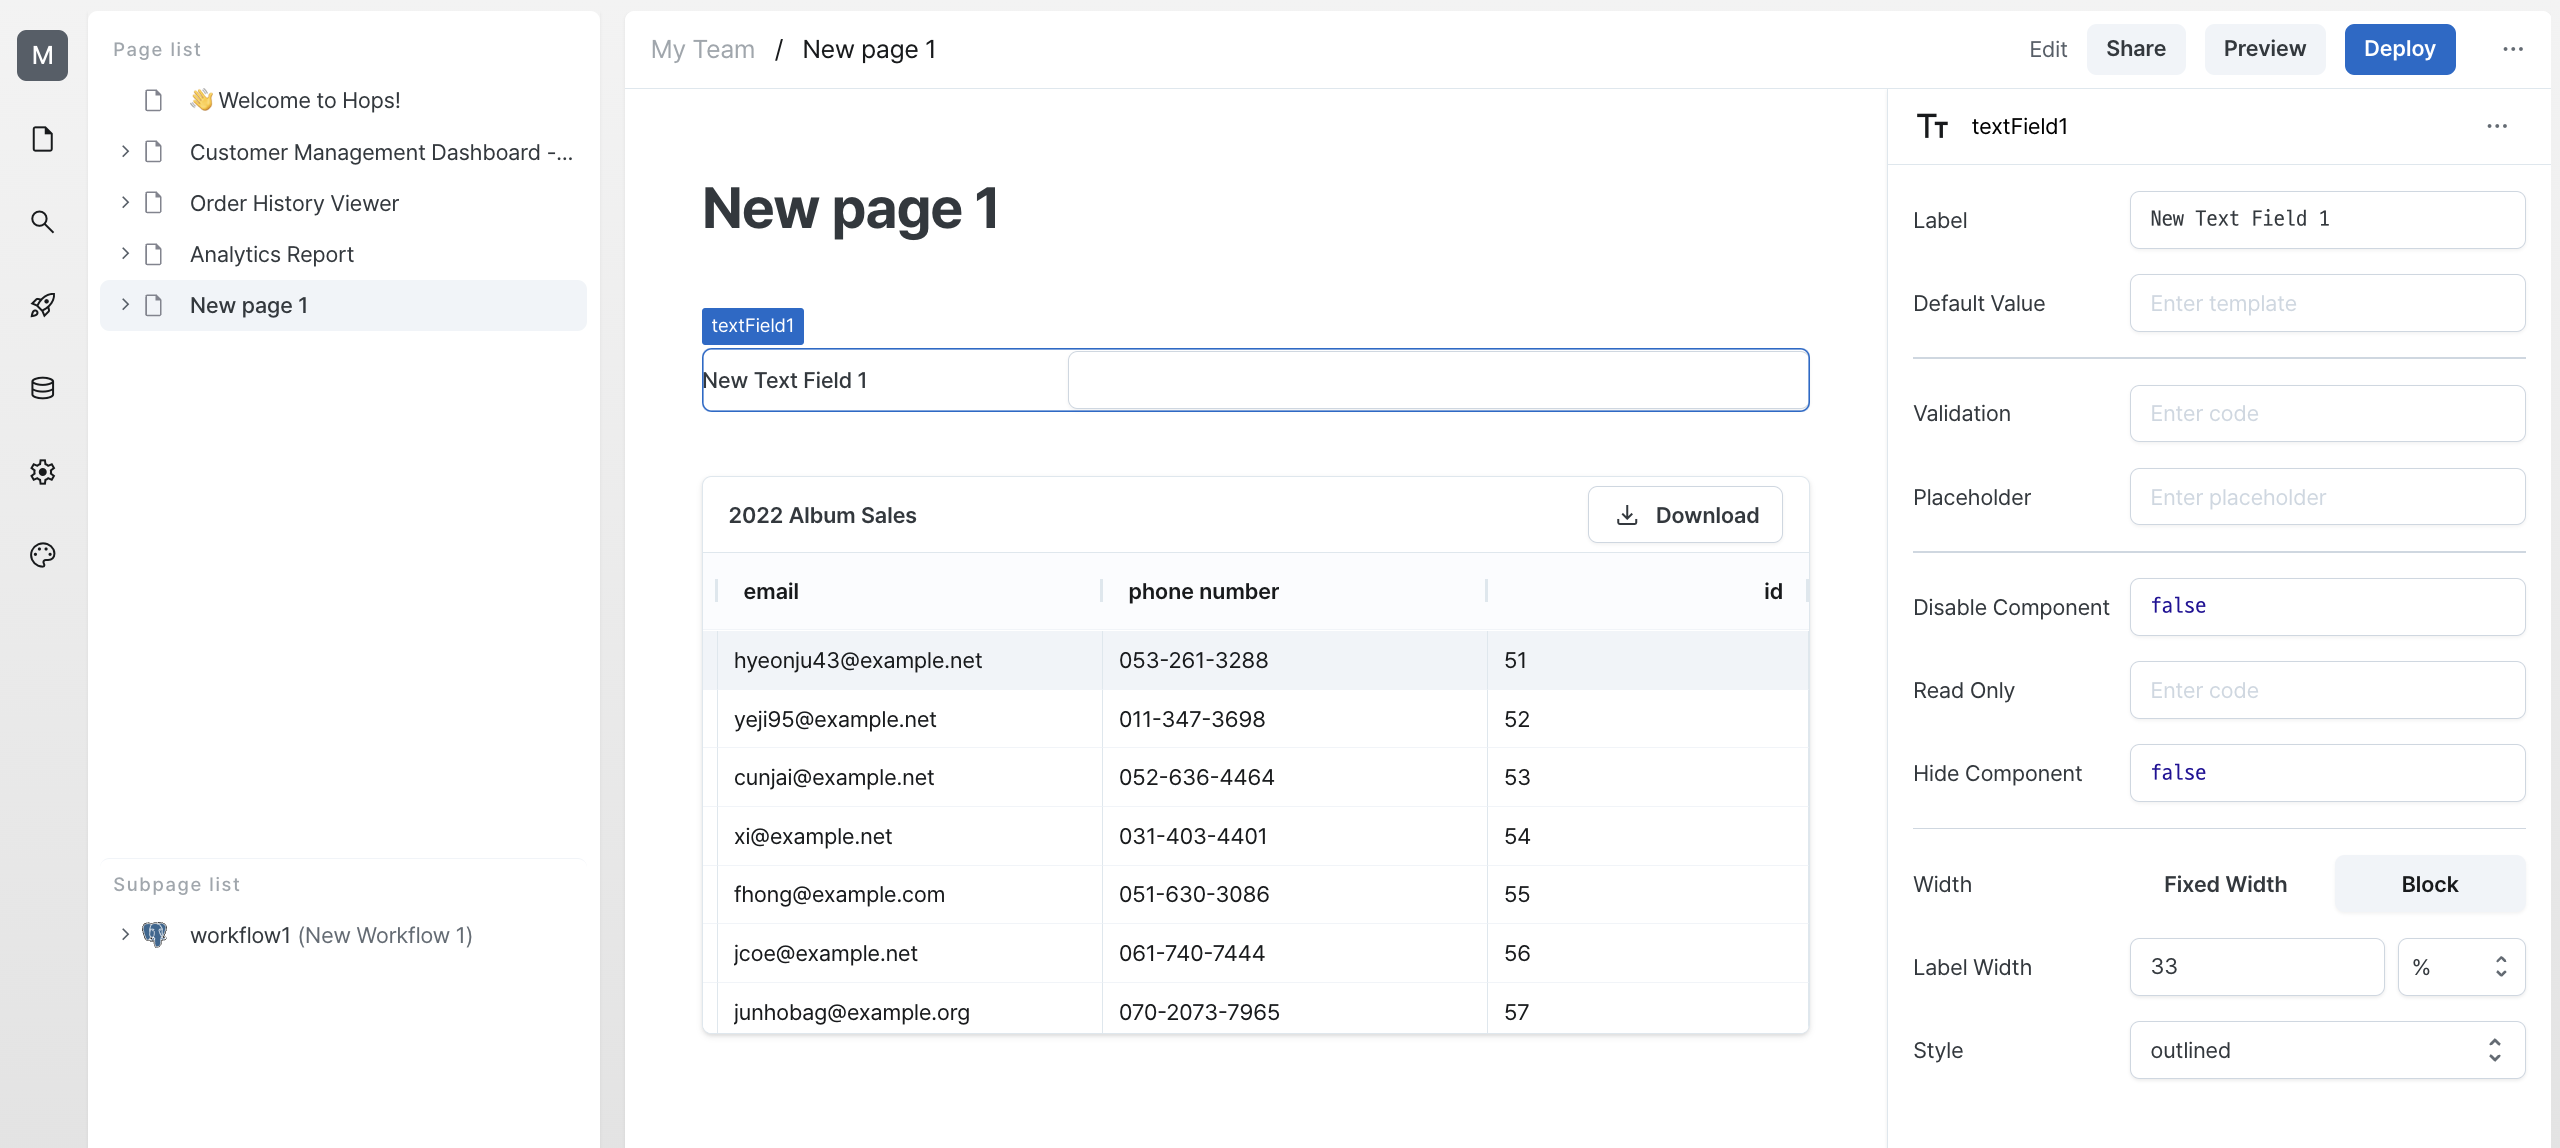Click Hide Component false field

[x=2327, y=773]
